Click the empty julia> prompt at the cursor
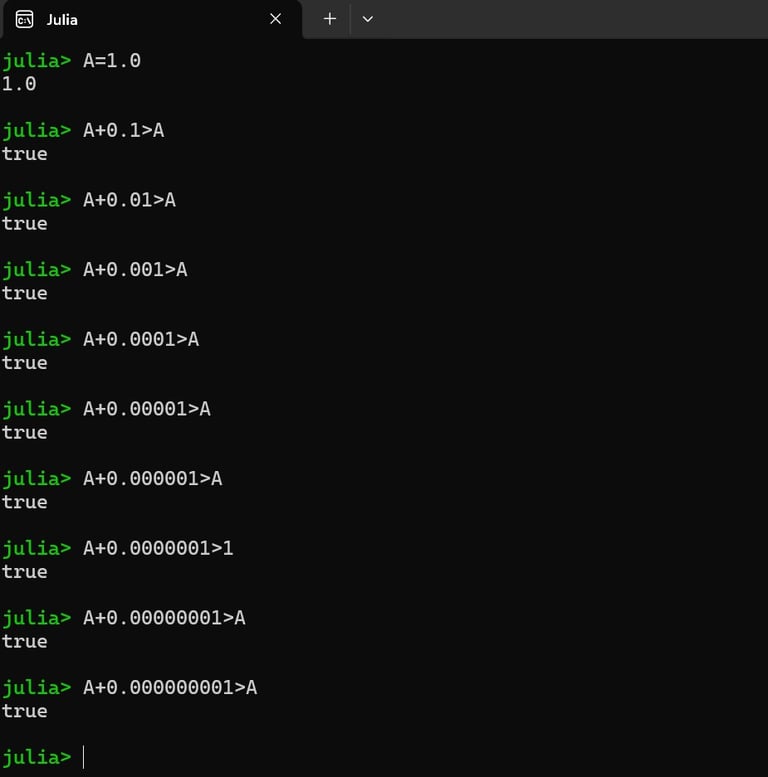Image resolution: width=768 pixels, height=777 pixels. pyautogui.click(x=37, y=758)
